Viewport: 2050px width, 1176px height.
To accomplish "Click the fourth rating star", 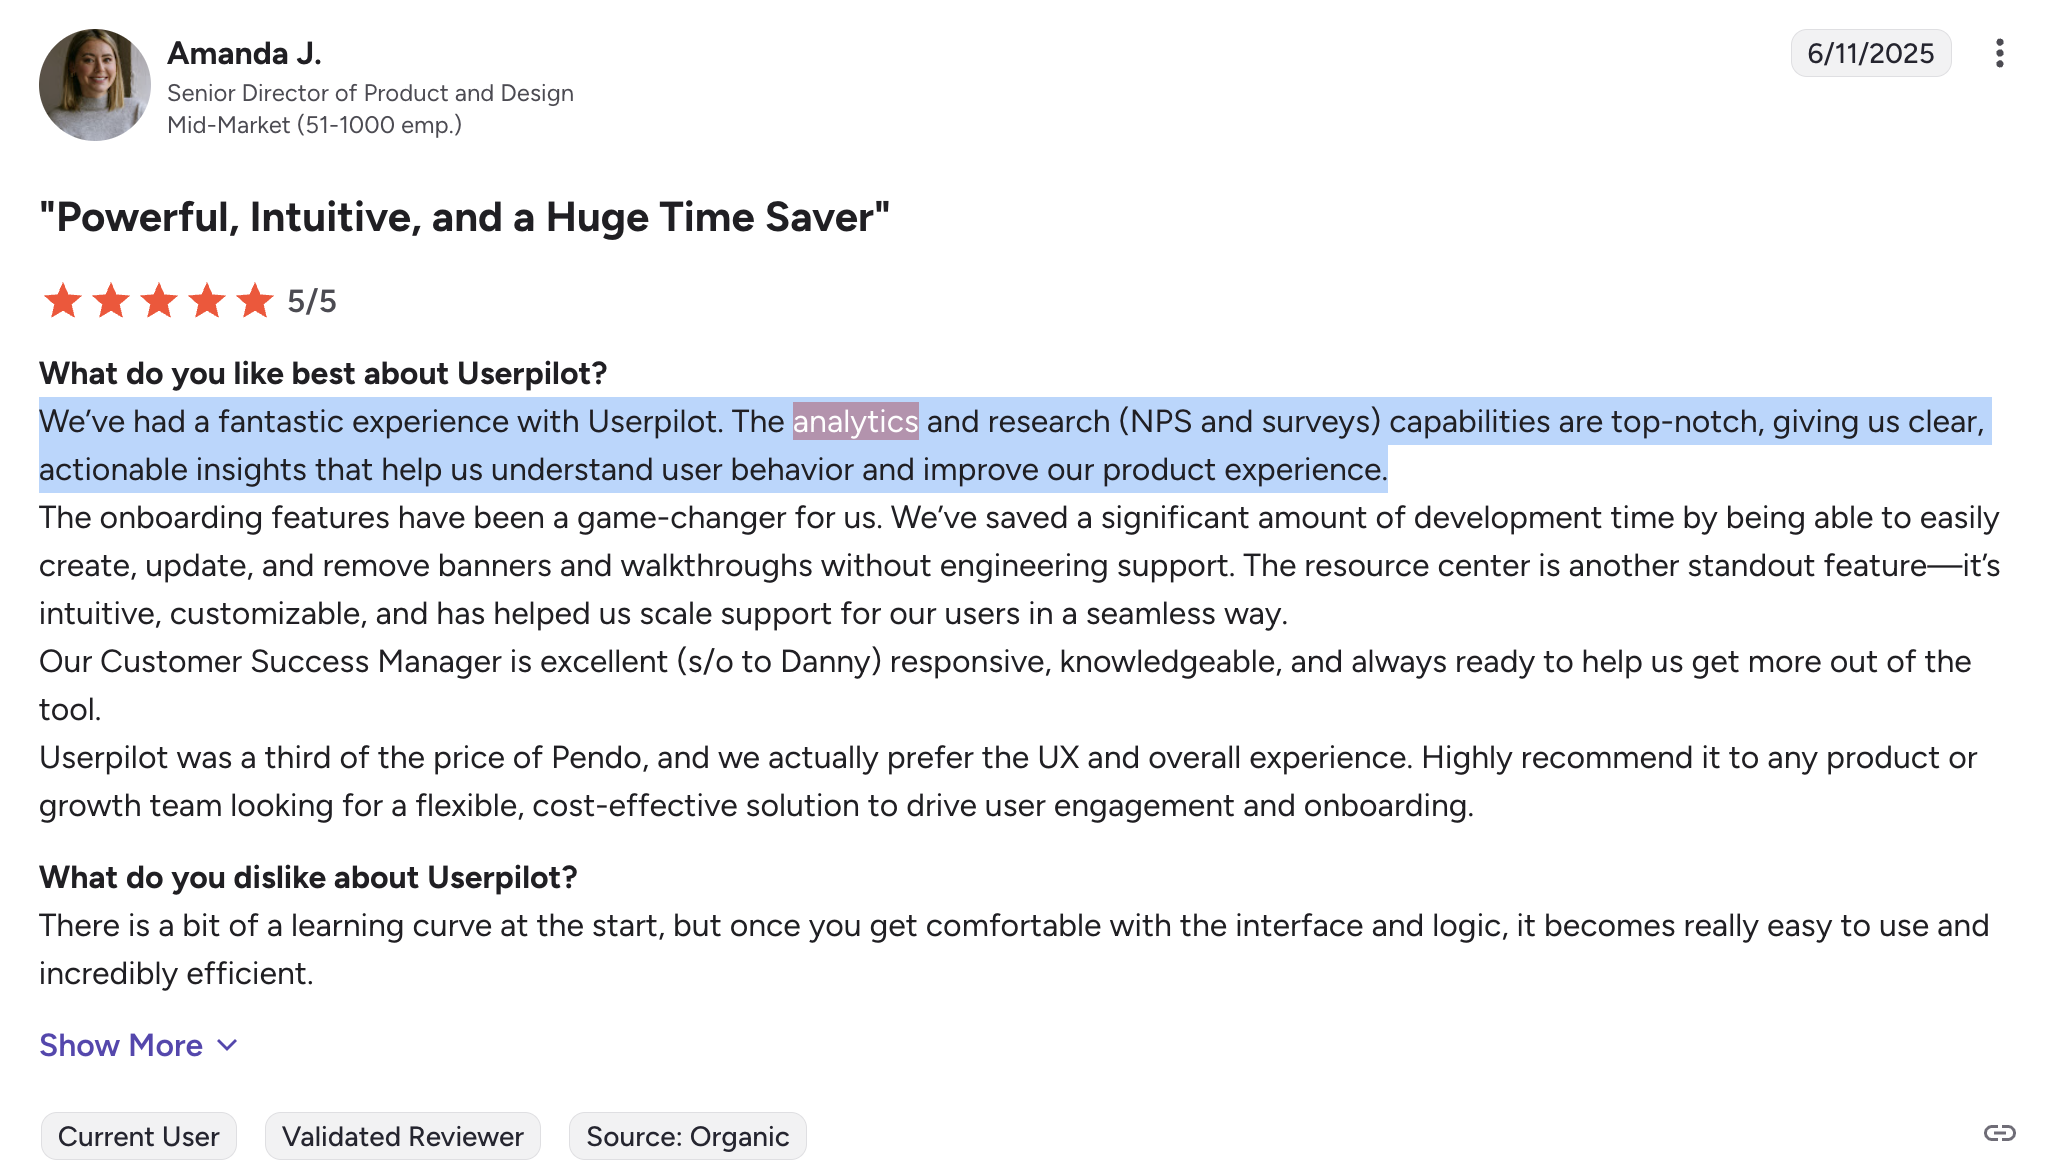I will pos(207,300).
